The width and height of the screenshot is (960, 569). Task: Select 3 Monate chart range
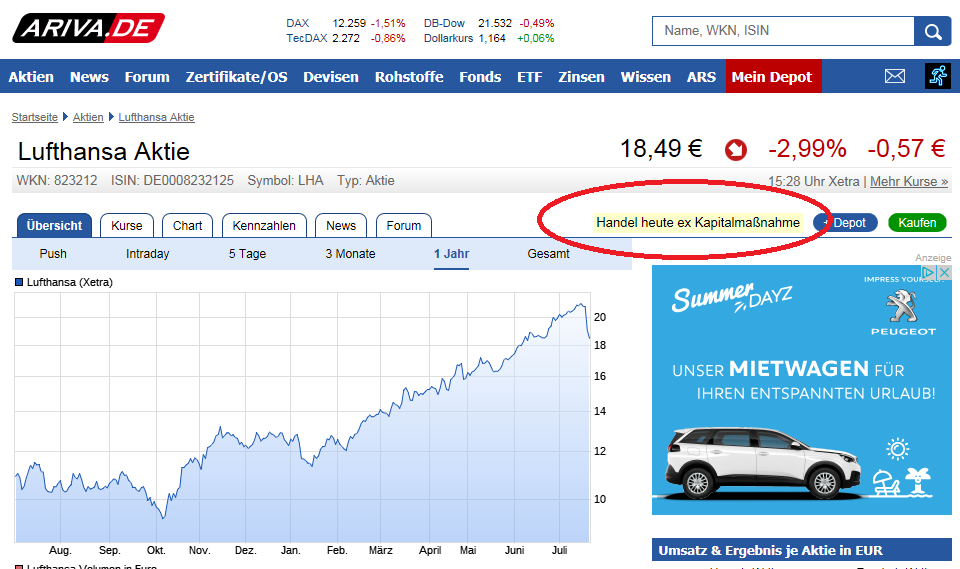point(350,254)
